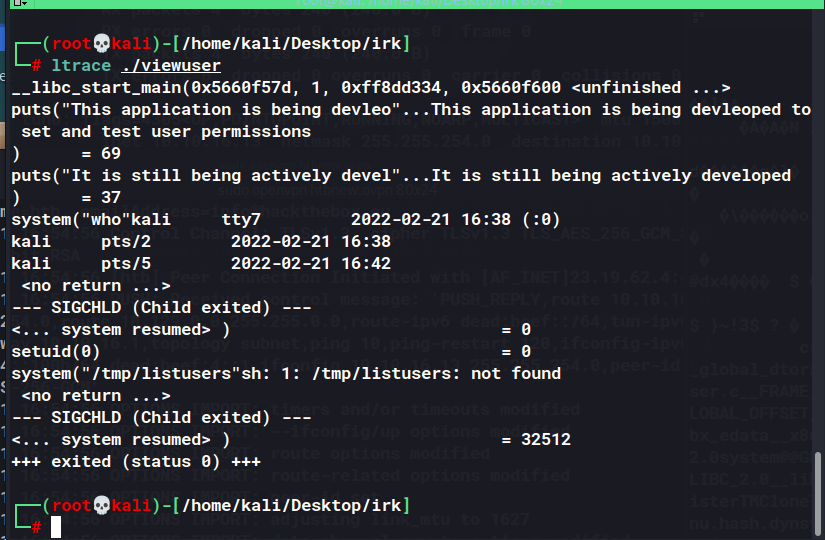Click the skull icon in the bottom prompt
This screenshot has height=540, width=825.
102,506
